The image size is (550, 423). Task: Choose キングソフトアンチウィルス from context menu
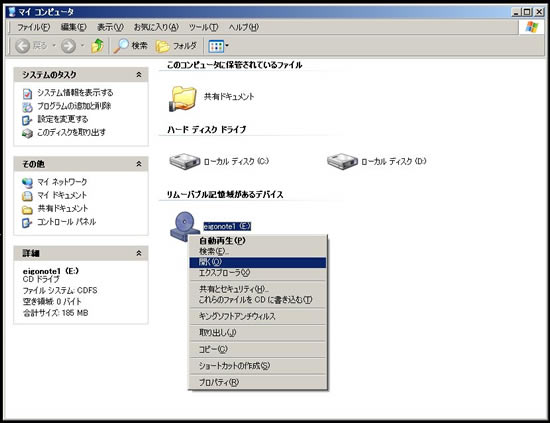click(x=258, y=316)
